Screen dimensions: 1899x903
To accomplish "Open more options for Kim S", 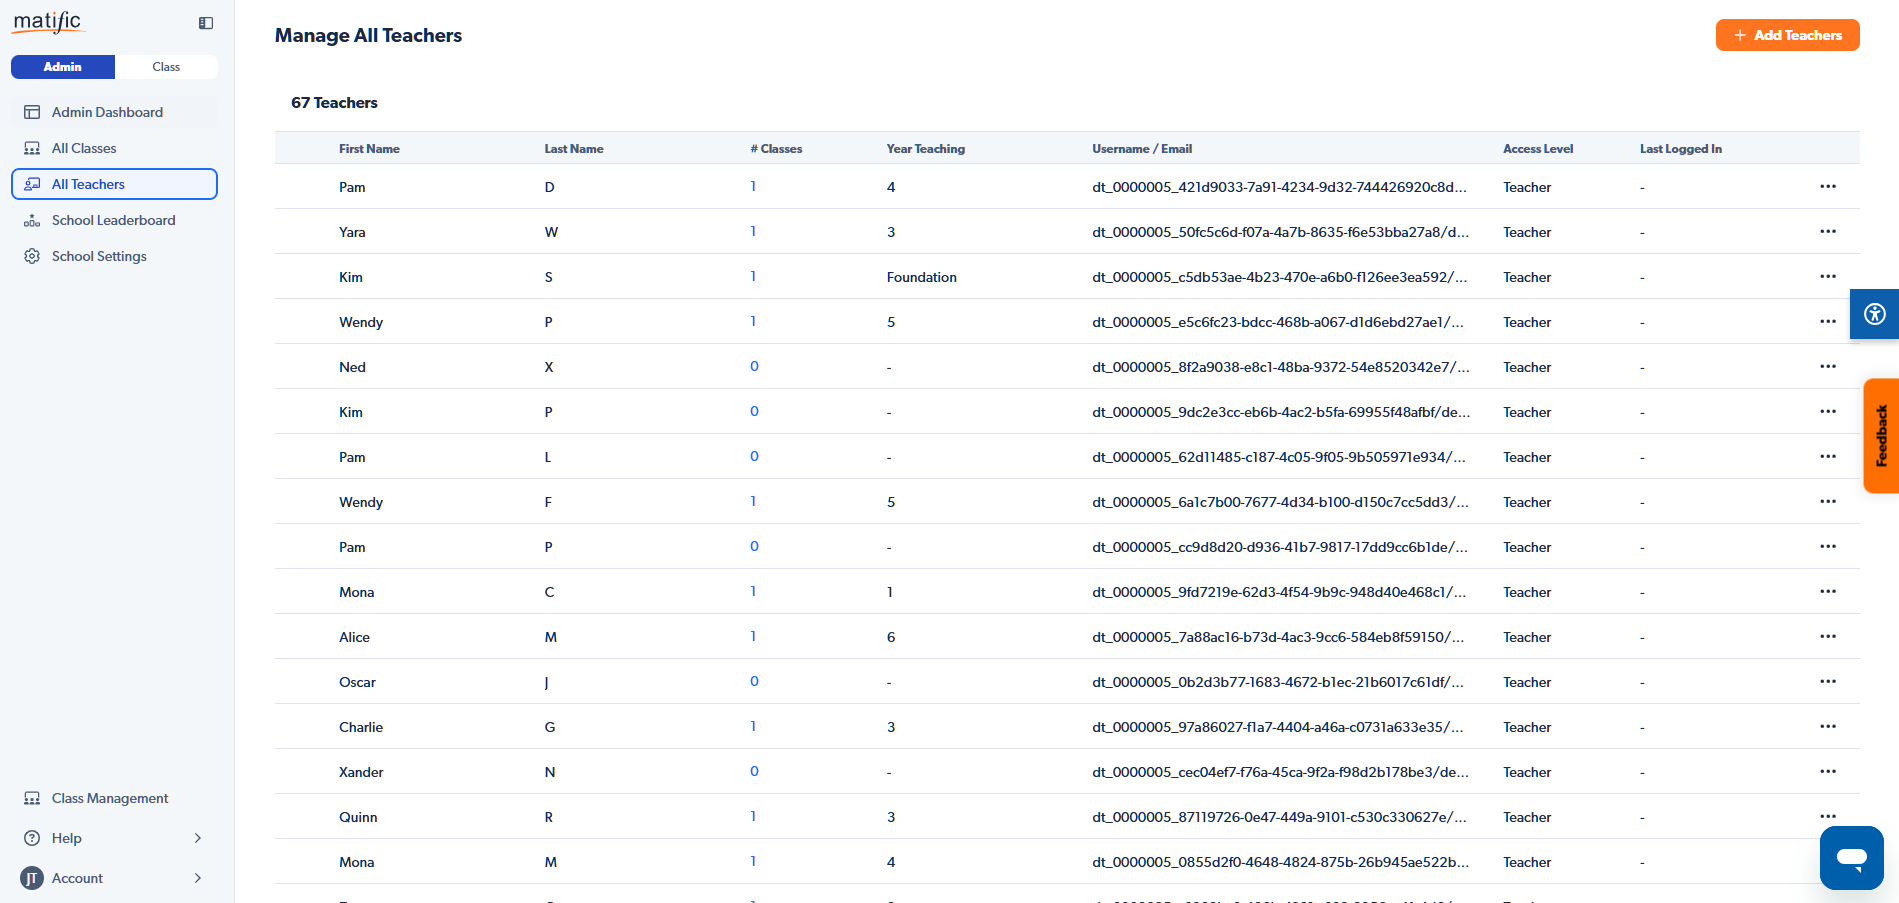I will [x=1828, y=277].
